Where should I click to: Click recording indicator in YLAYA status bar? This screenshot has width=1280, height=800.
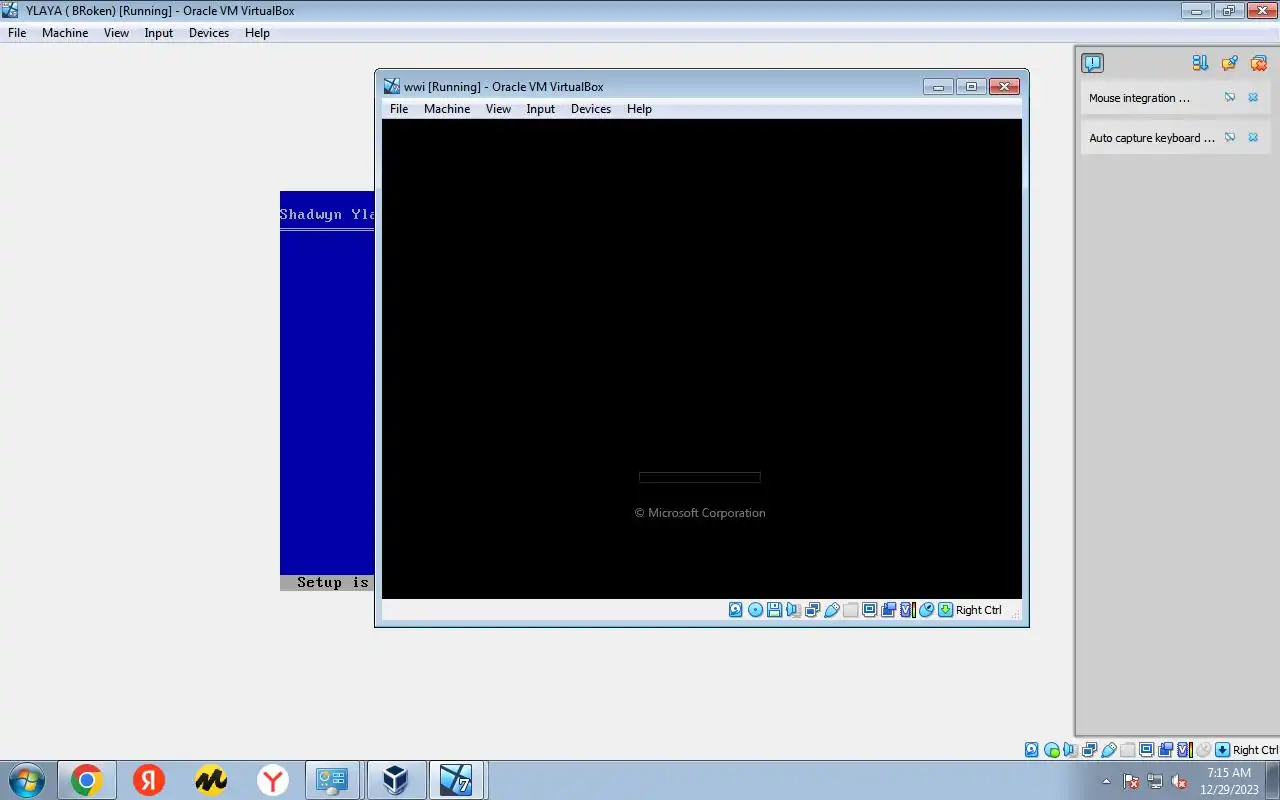pos(1165,750)
